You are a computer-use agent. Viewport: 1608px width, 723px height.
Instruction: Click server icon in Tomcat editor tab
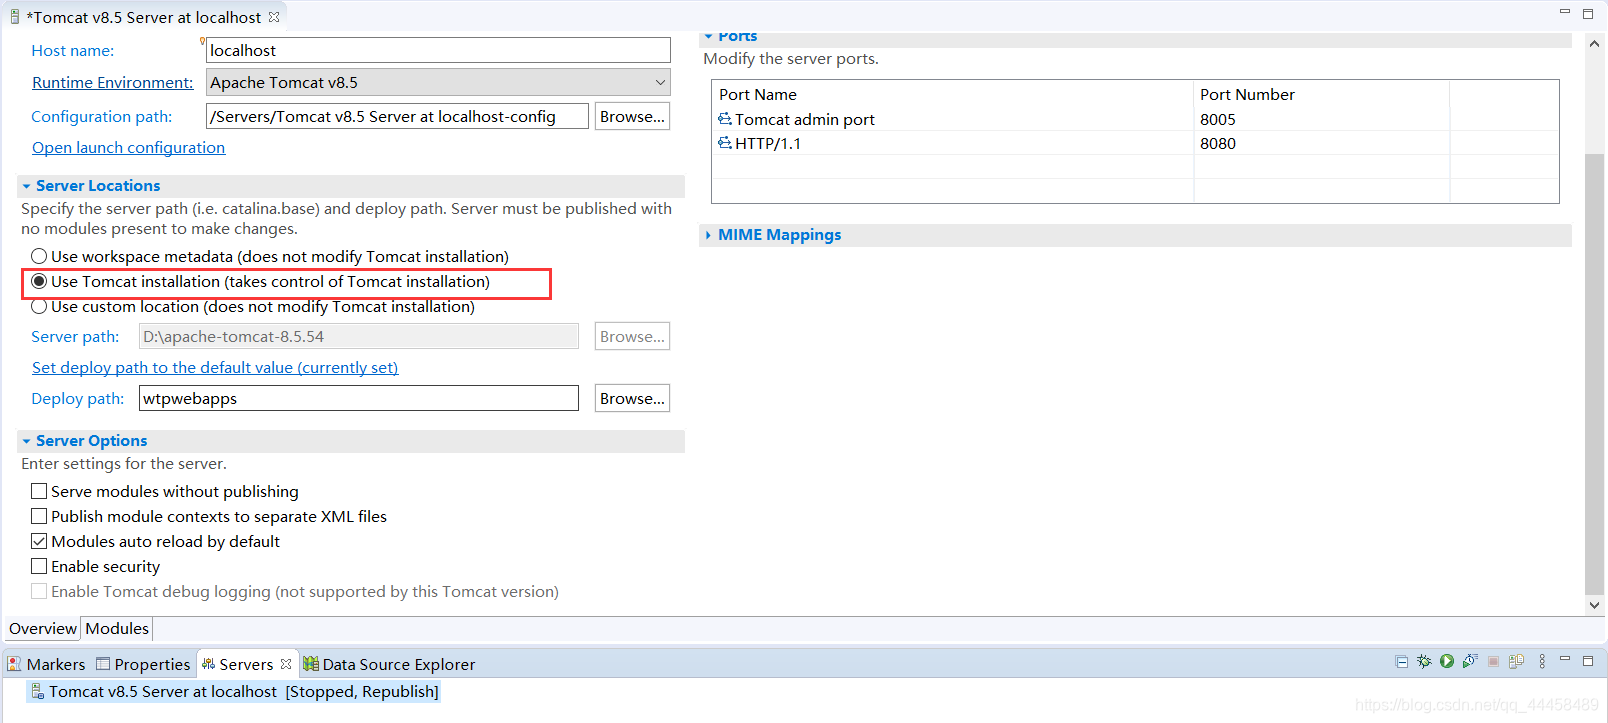(15, 17)
